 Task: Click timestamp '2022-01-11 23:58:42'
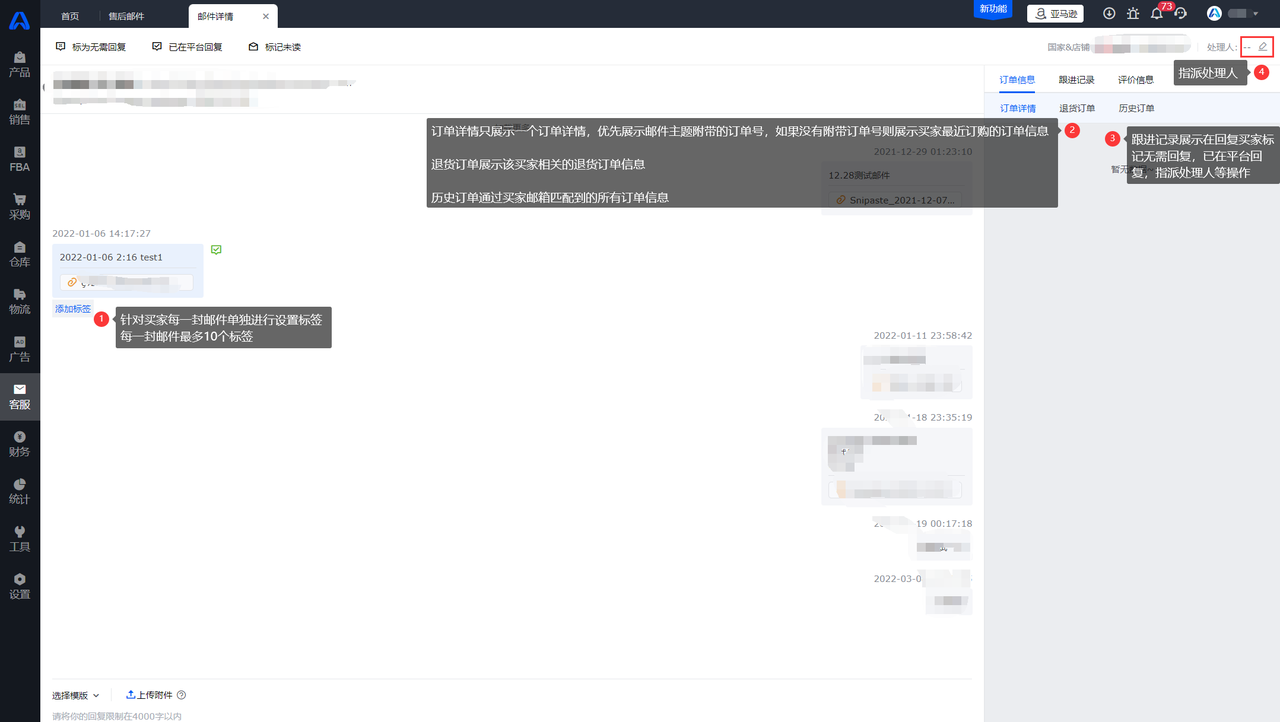click(x=923, y=336)
